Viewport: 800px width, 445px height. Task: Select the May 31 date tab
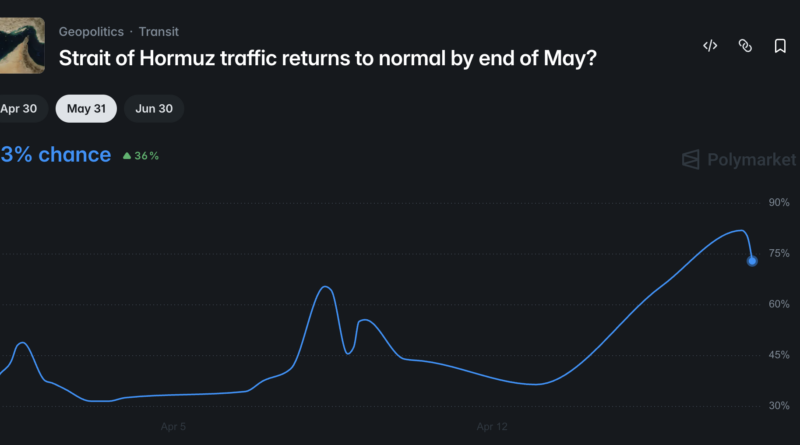click(x=86, y=109)
